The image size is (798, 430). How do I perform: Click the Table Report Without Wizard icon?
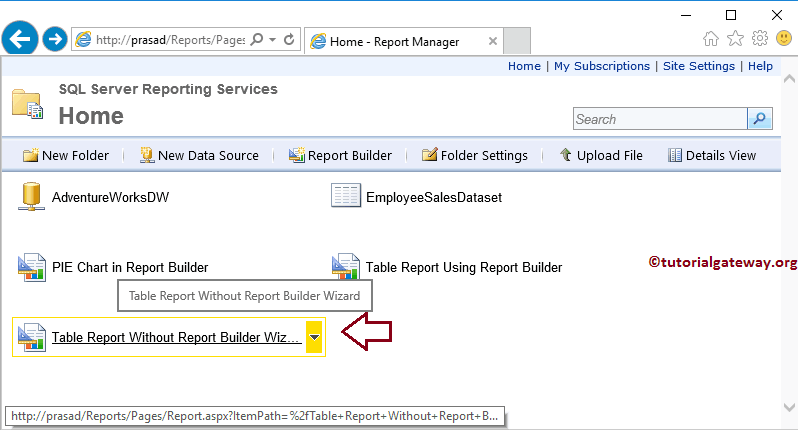32,337
